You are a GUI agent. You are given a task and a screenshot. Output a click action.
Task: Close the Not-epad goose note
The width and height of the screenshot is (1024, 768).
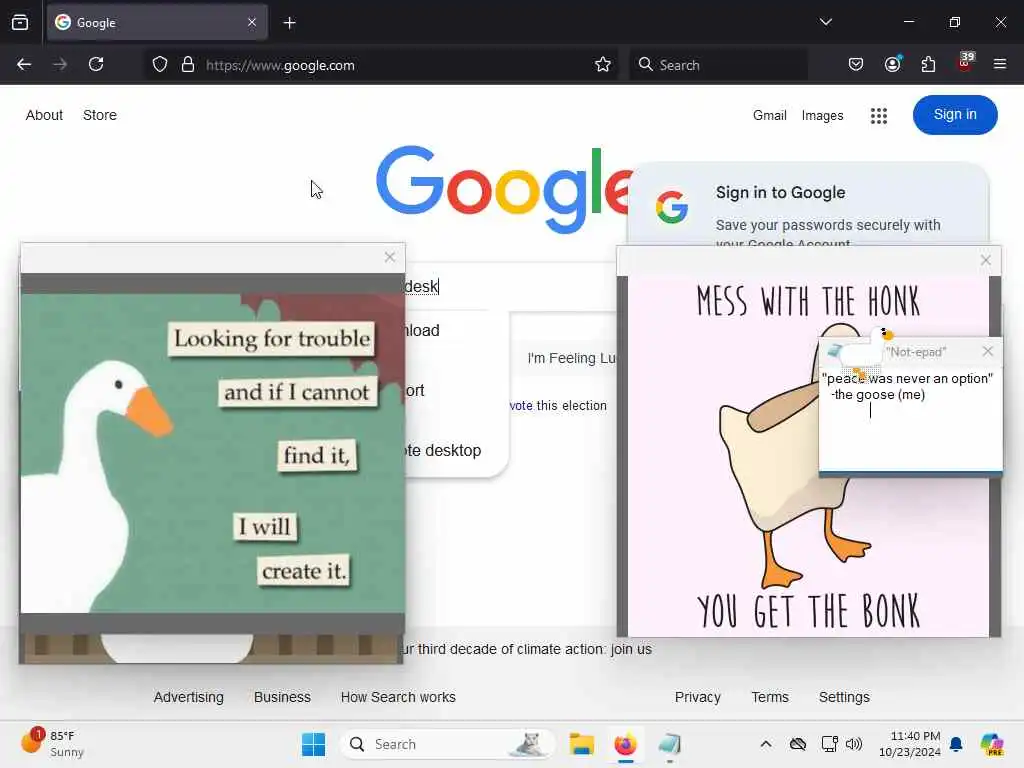pos(987,351)
